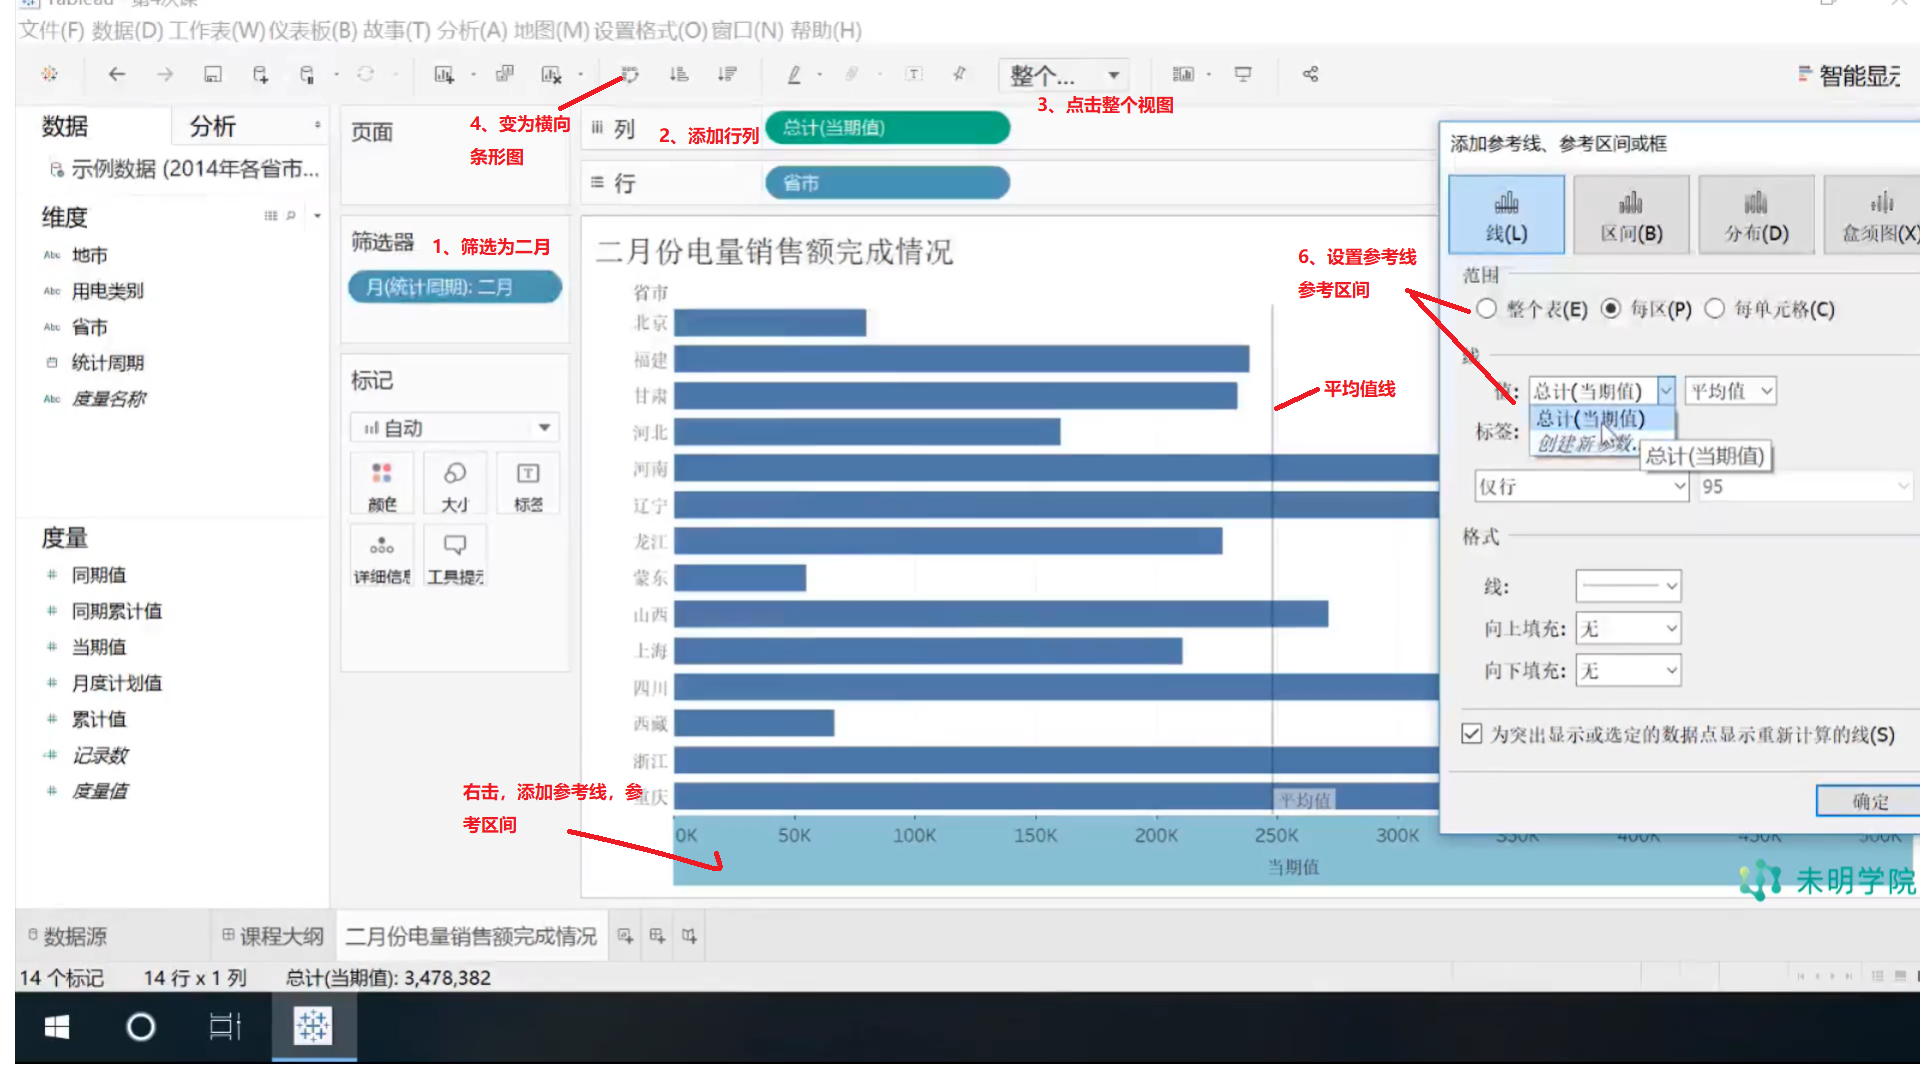Select the 每单元格(C) scope radio button

tap(1715, 309)
